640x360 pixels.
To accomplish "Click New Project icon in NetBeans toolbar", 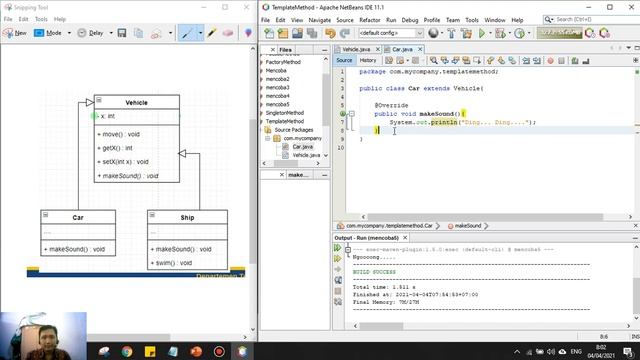I will point(283,33).
